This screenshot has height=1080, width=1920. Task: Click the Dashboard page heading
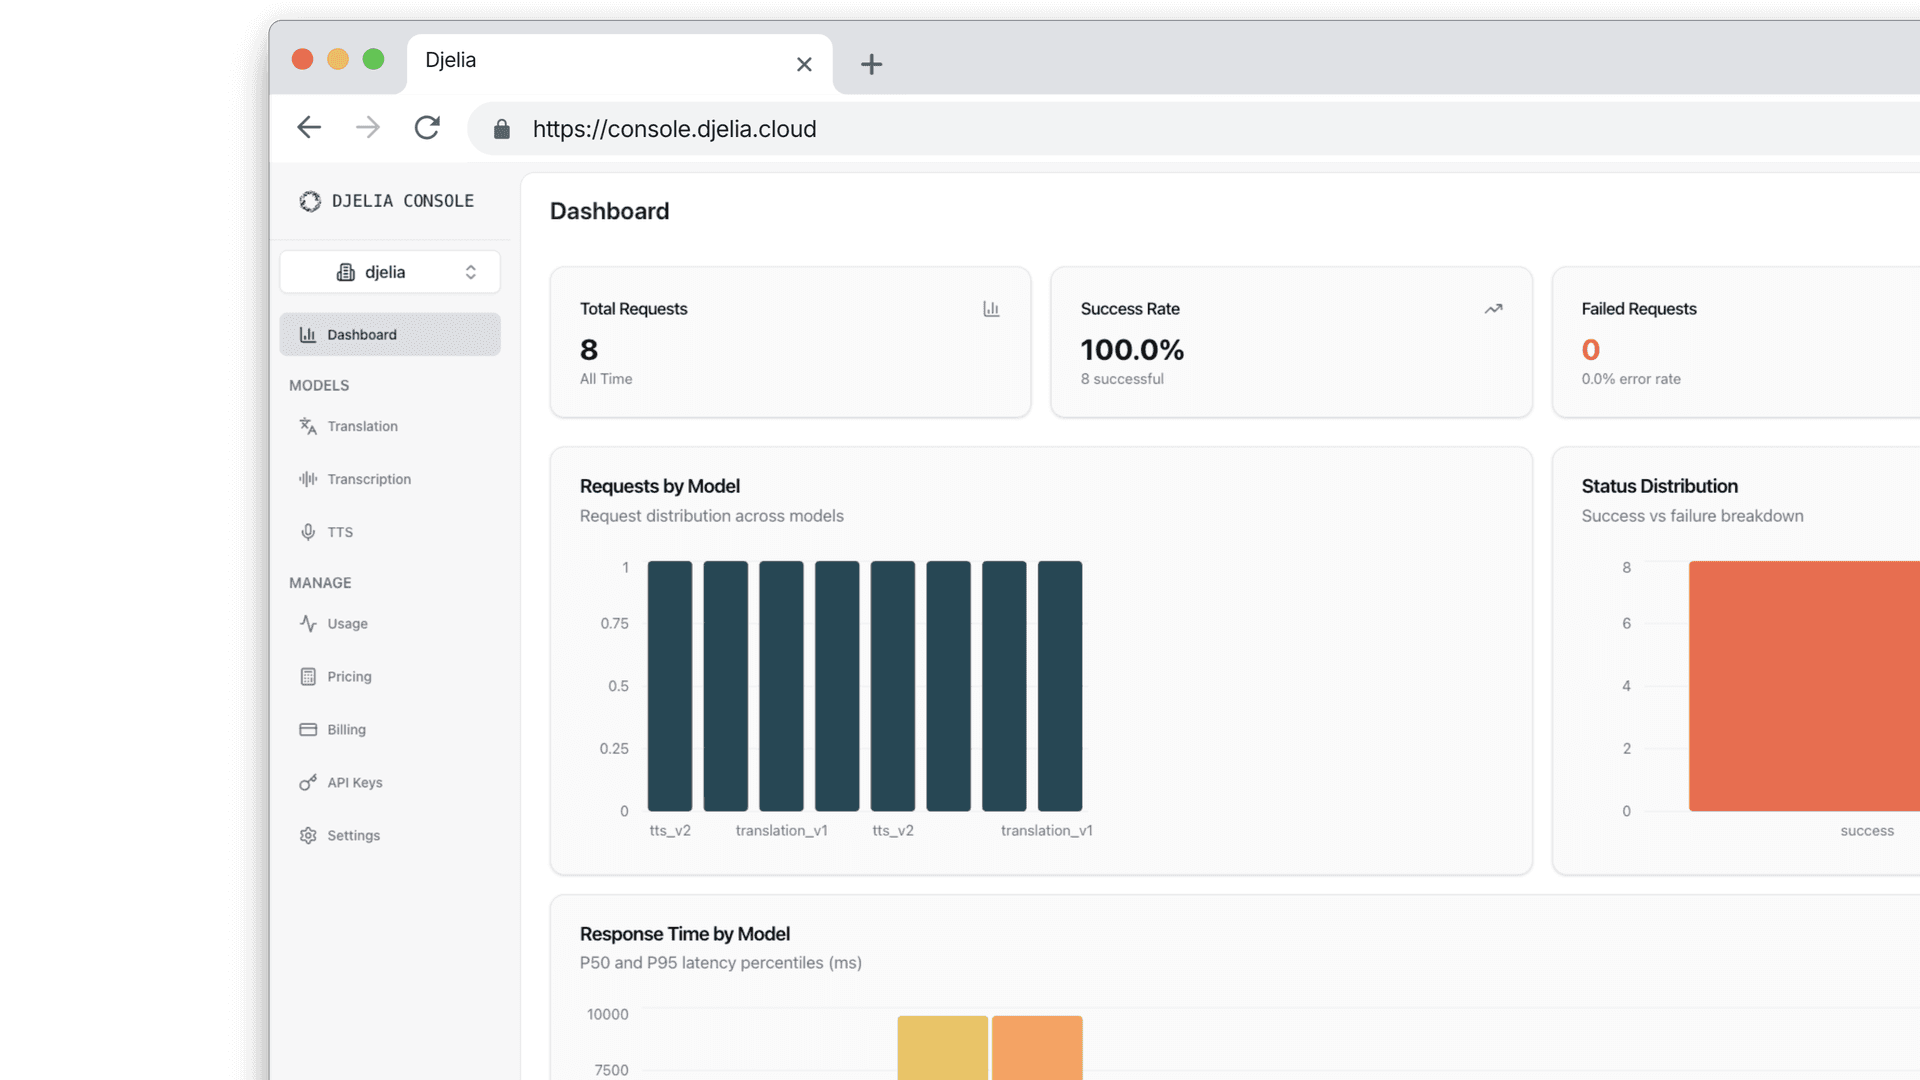point(610,211)
